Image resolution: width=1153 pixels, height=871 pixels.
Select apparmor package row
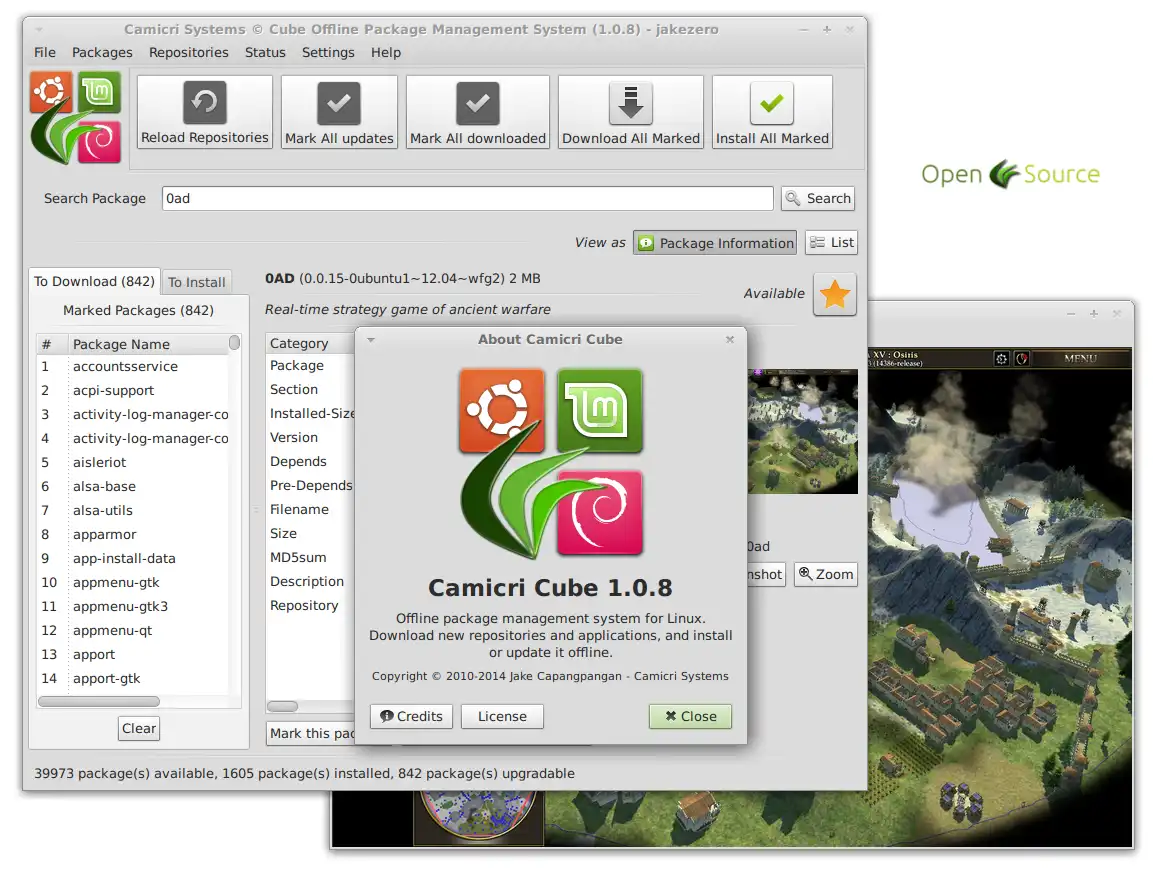[133, 535]
